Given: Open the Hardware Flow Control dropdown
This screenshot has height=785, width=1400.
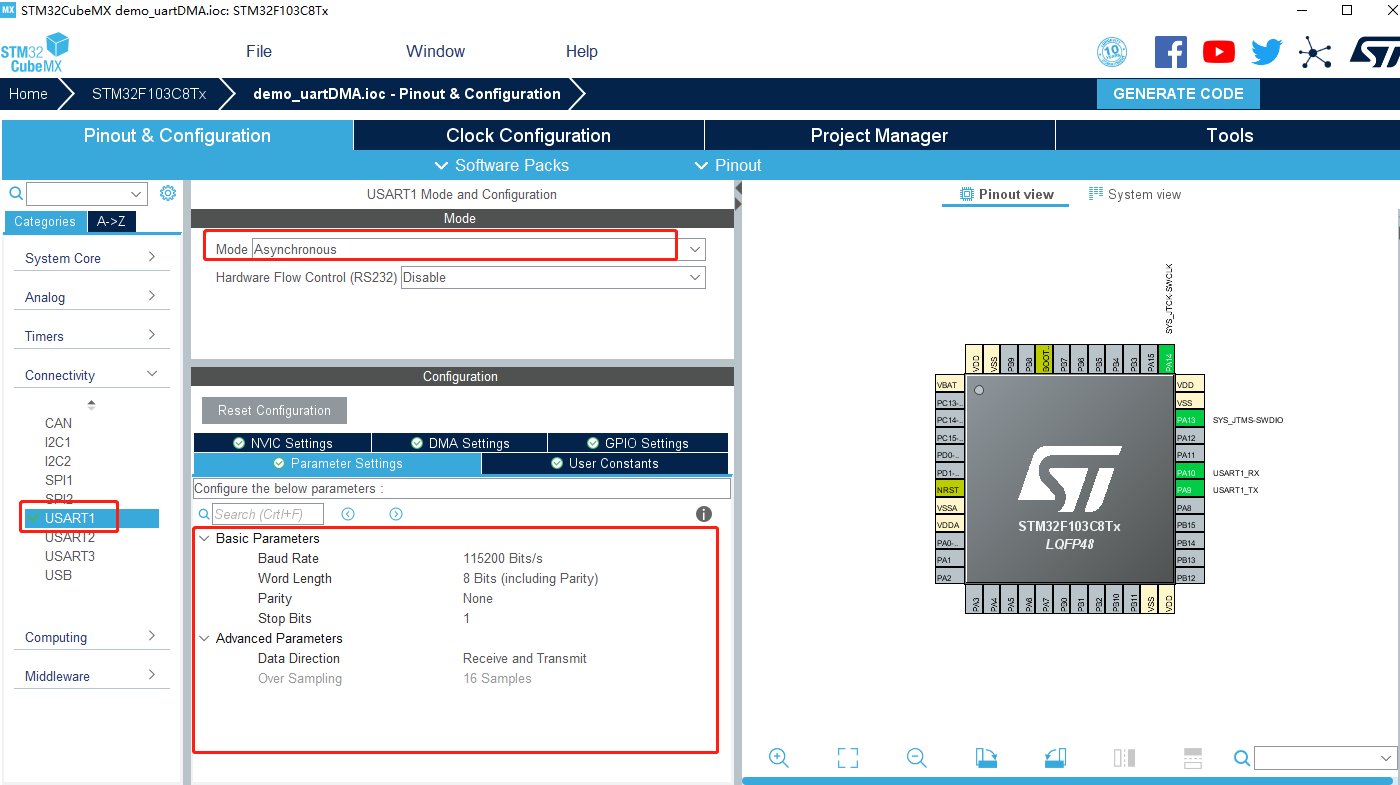Looking at the screenshot, I should click(x=693, y=277).
